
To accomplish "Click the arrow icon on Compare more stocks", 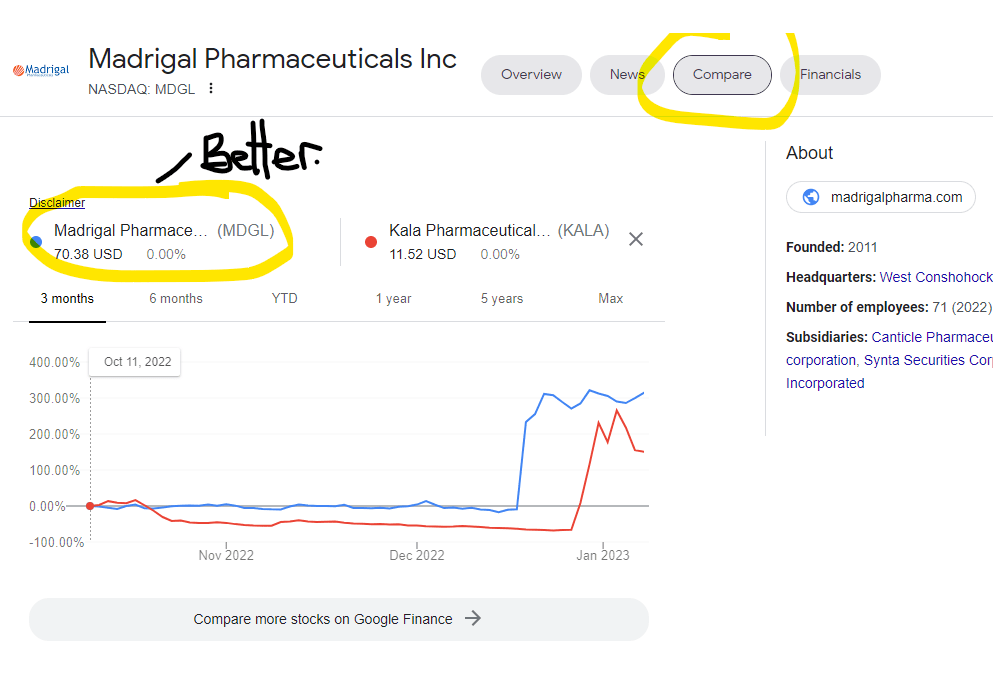I will [x=474, y=619].
